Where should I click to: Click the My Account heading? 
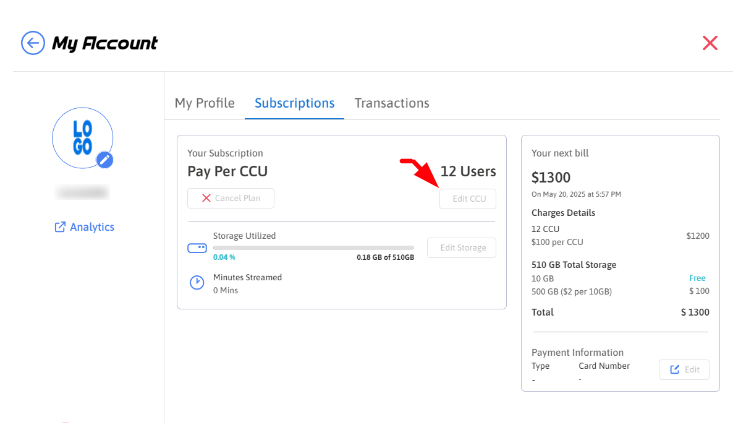105,43
